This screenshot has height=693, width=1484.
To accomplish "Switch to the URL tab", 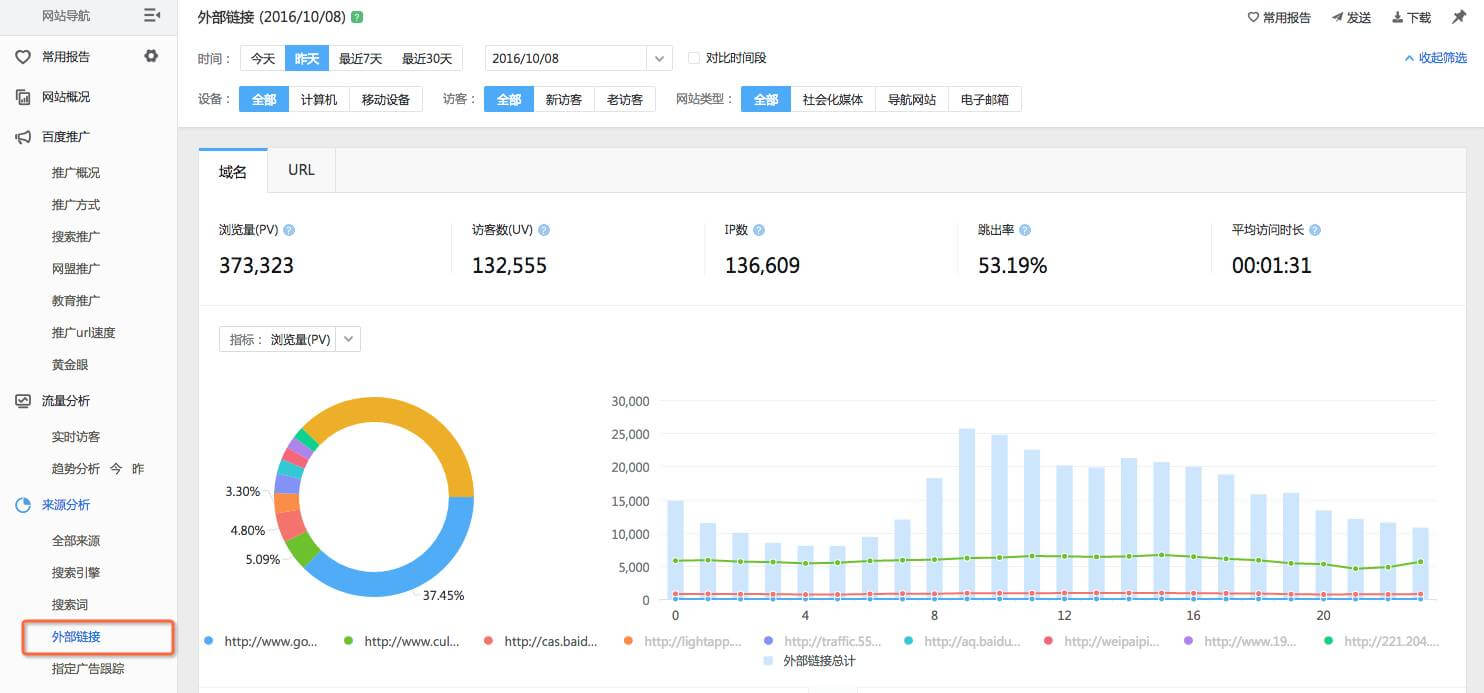I will (301, 169).
